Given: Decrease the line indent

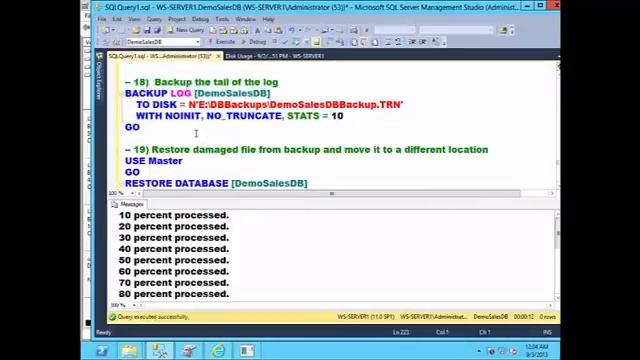Looking at the screenshot, I should tap(412, 42).
